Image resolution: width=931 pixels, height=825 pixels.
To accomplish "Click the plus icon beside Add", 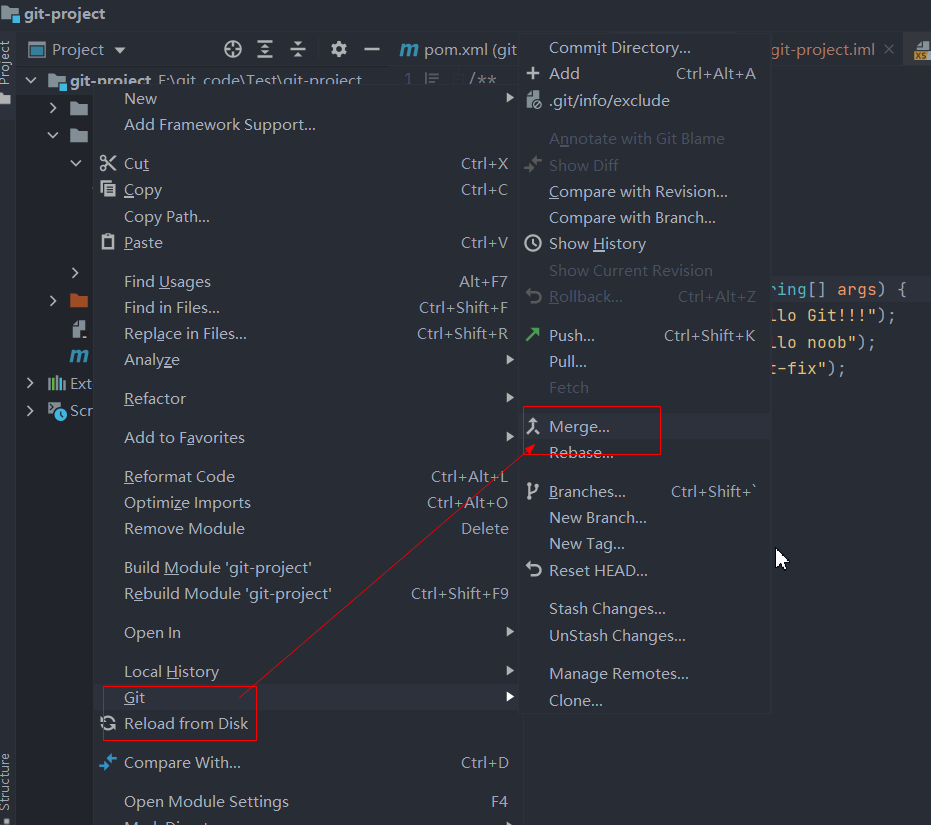I will tap(533, 73).
